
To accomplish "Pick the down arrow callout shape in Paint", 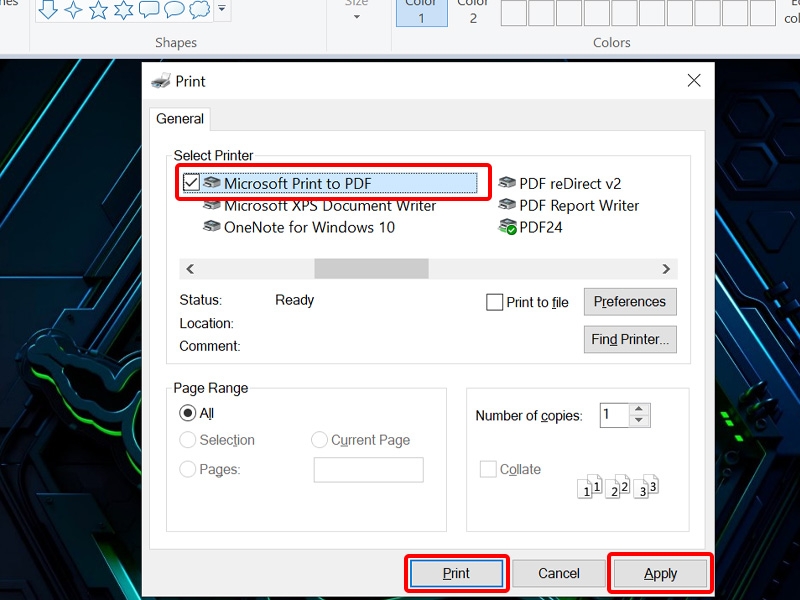I will (48, 9).
